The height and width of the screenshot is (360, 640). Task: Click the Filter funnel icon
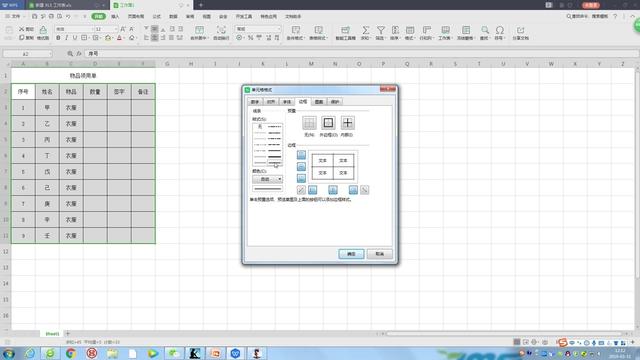[x=380, y=30]
